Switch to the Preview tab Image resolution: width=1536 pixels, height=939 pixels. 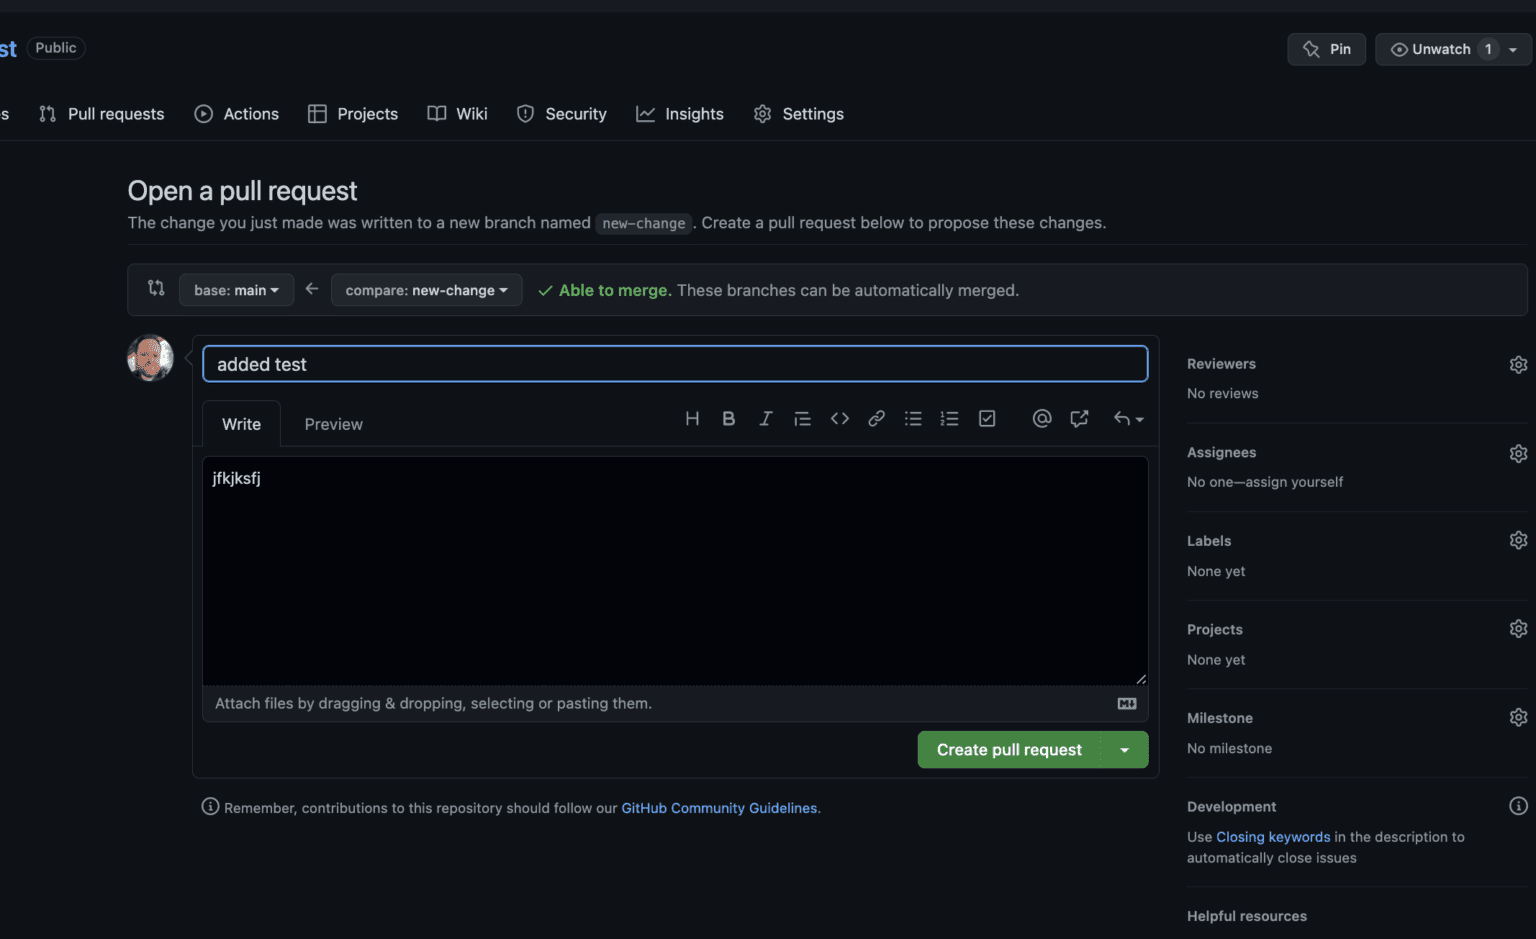click(333, 424)
